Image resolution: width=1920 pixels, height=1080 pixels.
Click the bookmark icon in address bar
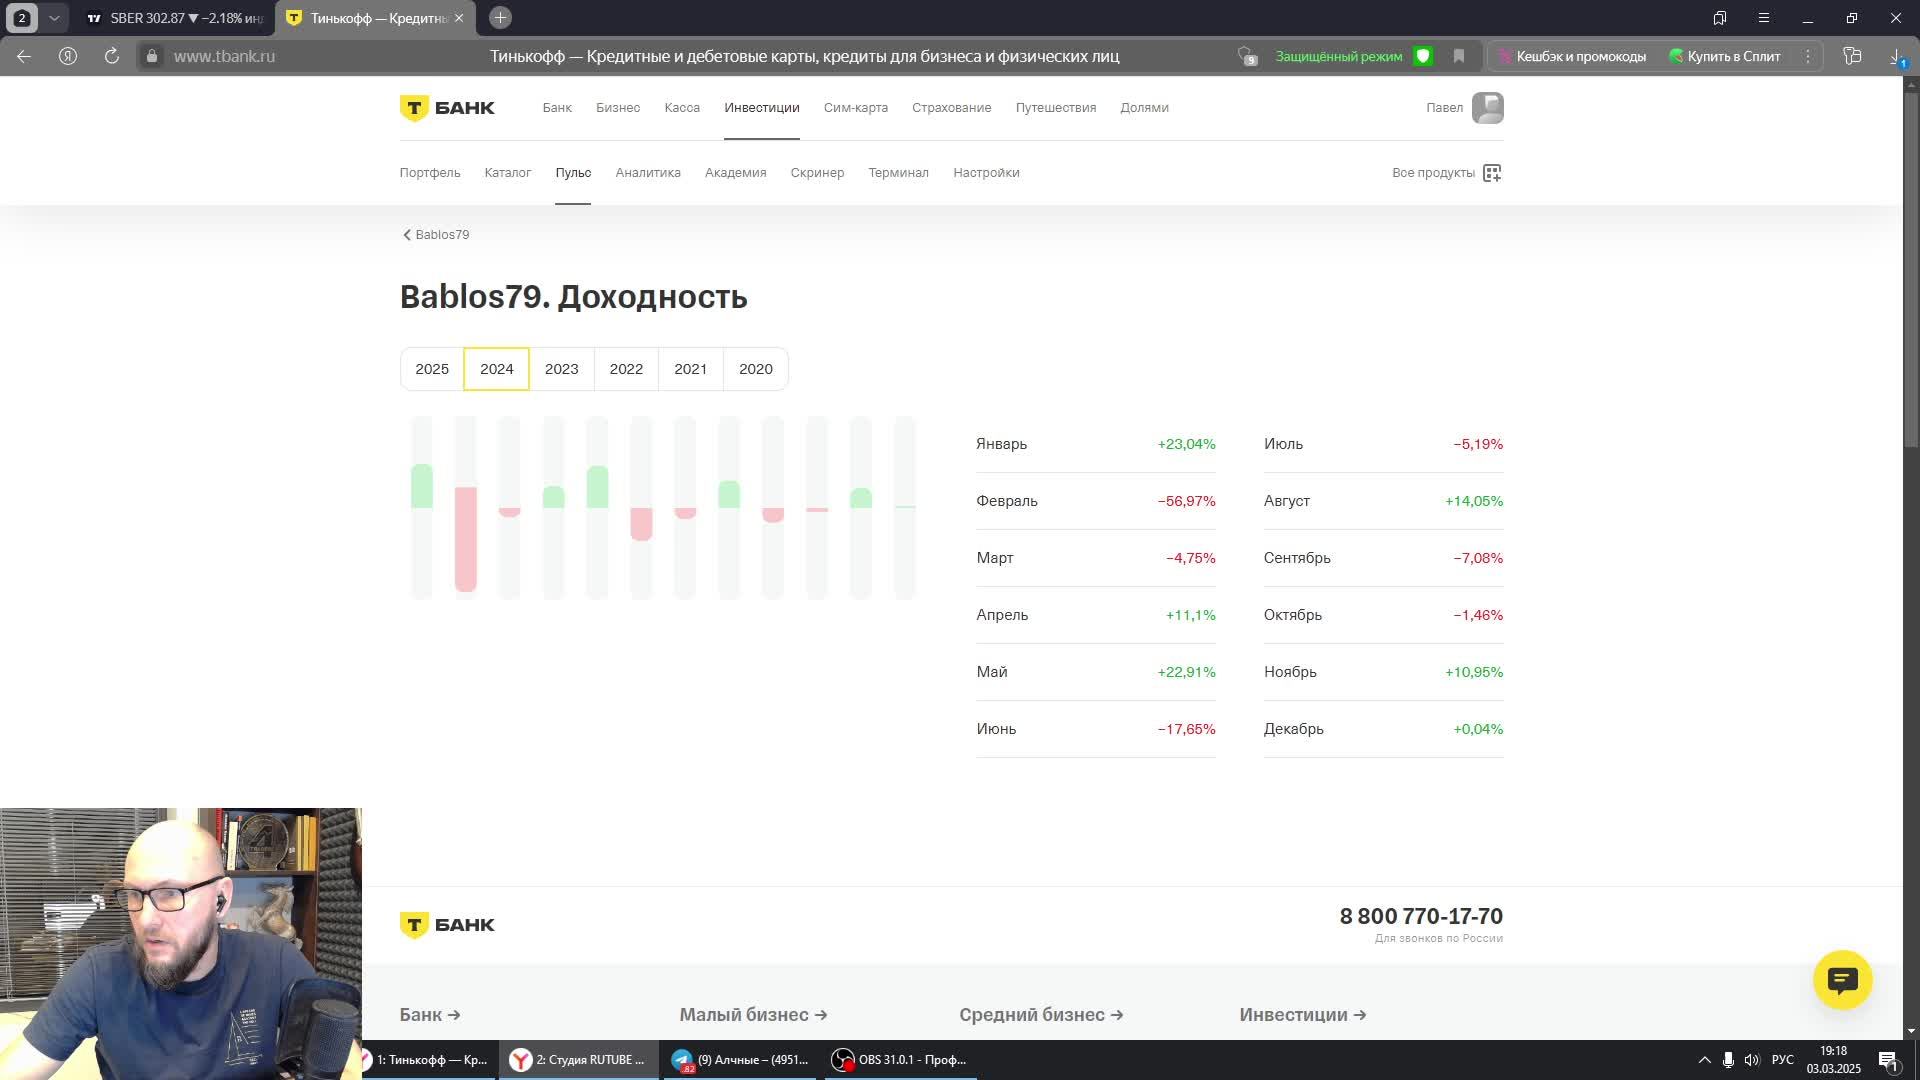(x=1459, y=56)
